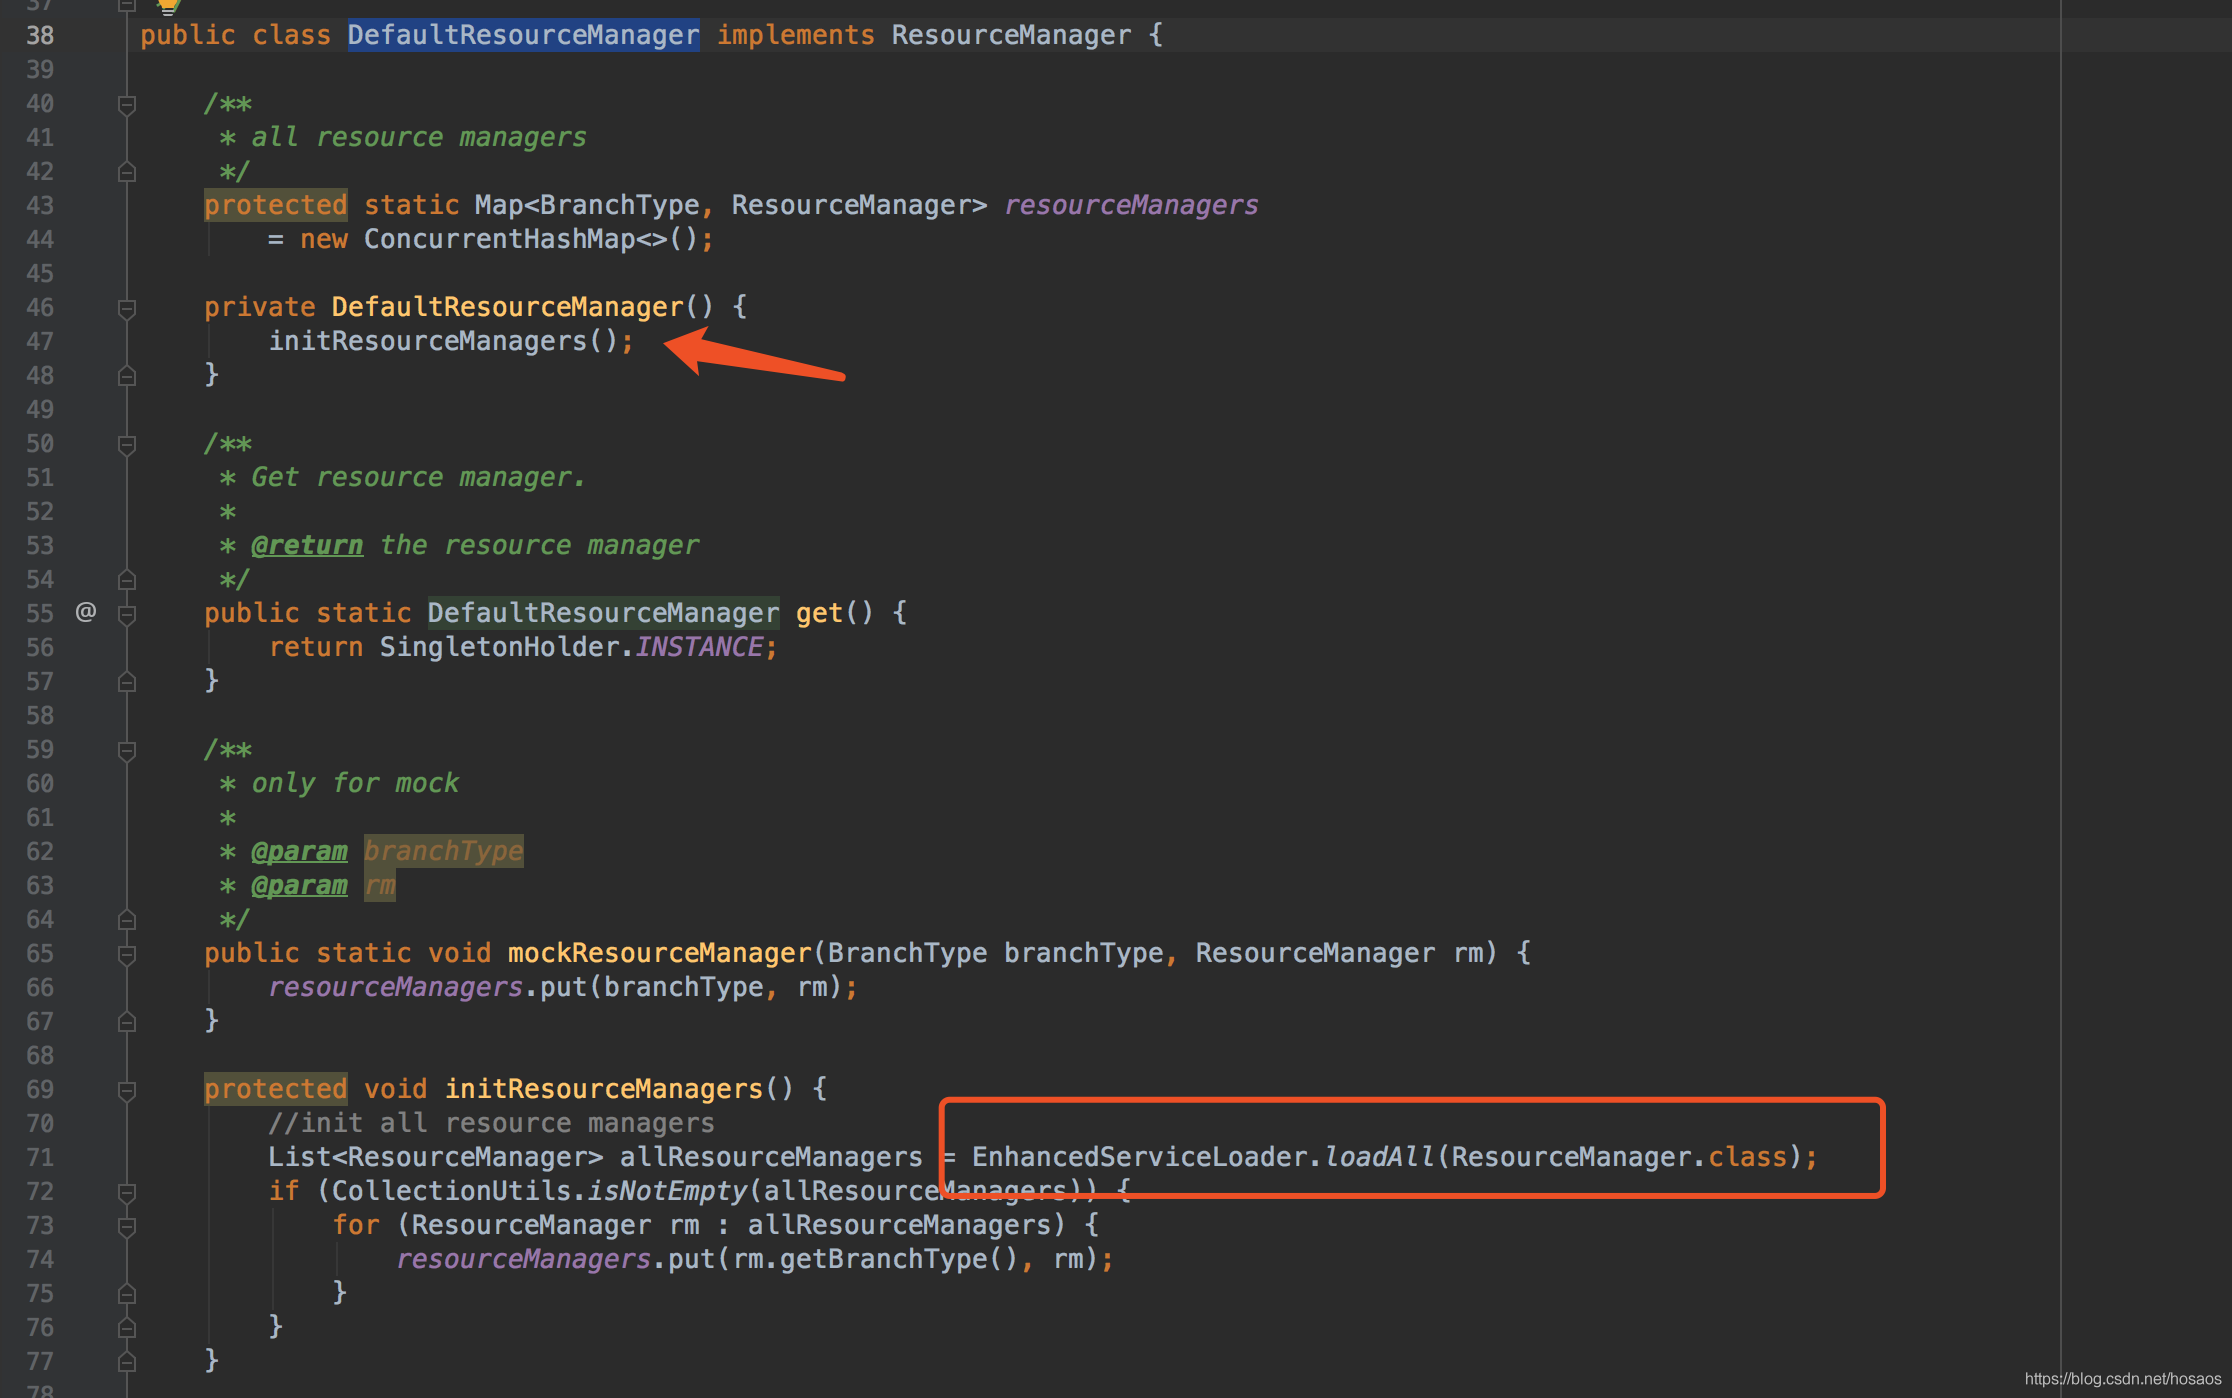
Task: Collapse the initResourceManagers method at line 69
Action: (x=127, y=1090)
